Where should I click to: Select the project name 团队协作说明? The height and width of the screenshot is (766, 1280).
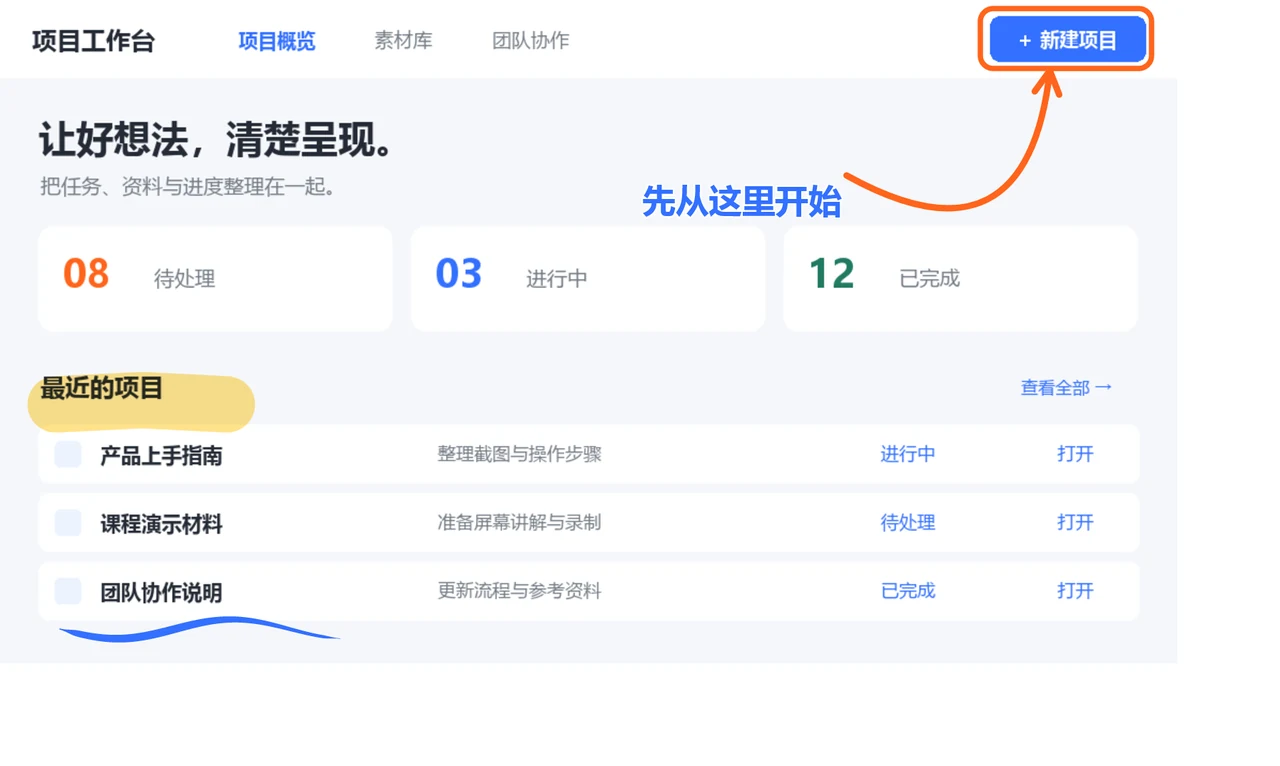tap(161, 593)
